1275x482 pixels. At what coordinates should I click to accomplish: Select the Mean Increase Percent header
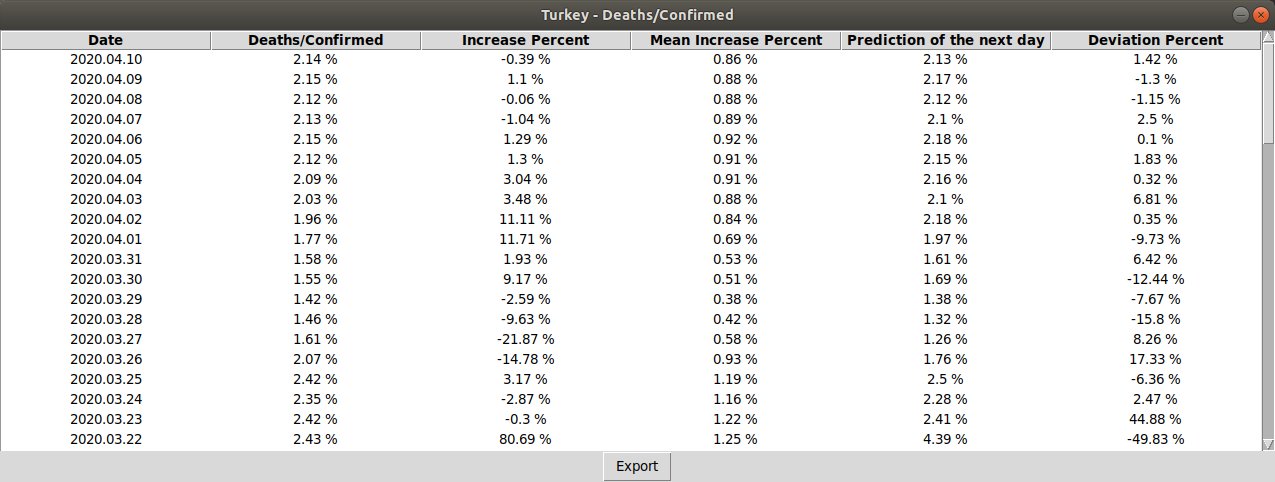coord(736,40)
